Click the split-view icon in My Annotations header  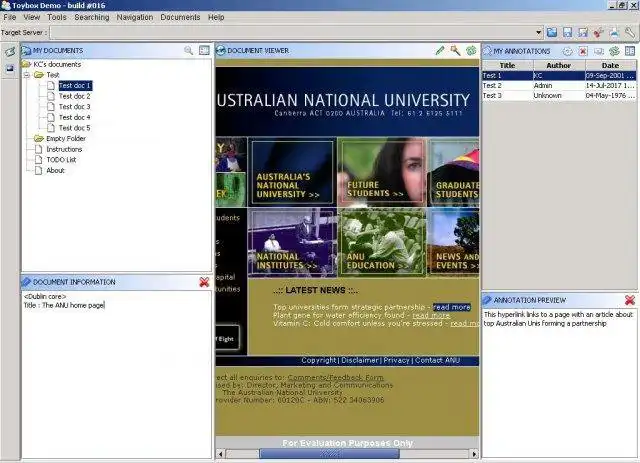(630, 51)
